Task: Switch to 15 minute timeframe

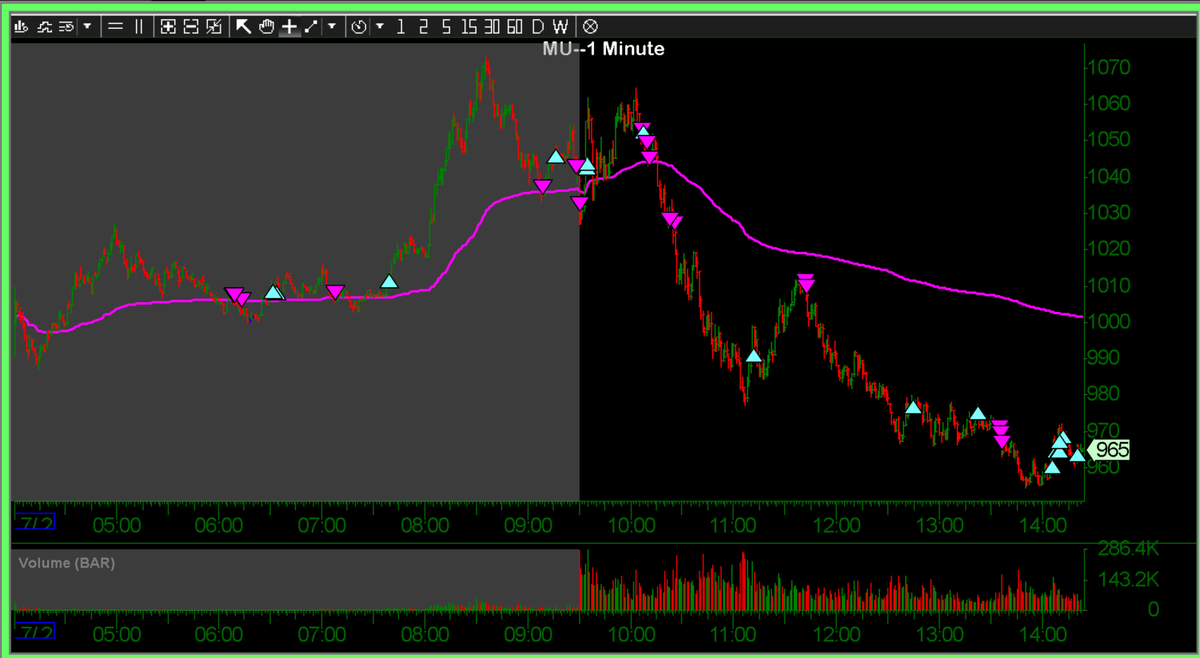Action: click(x=469, y=27)
